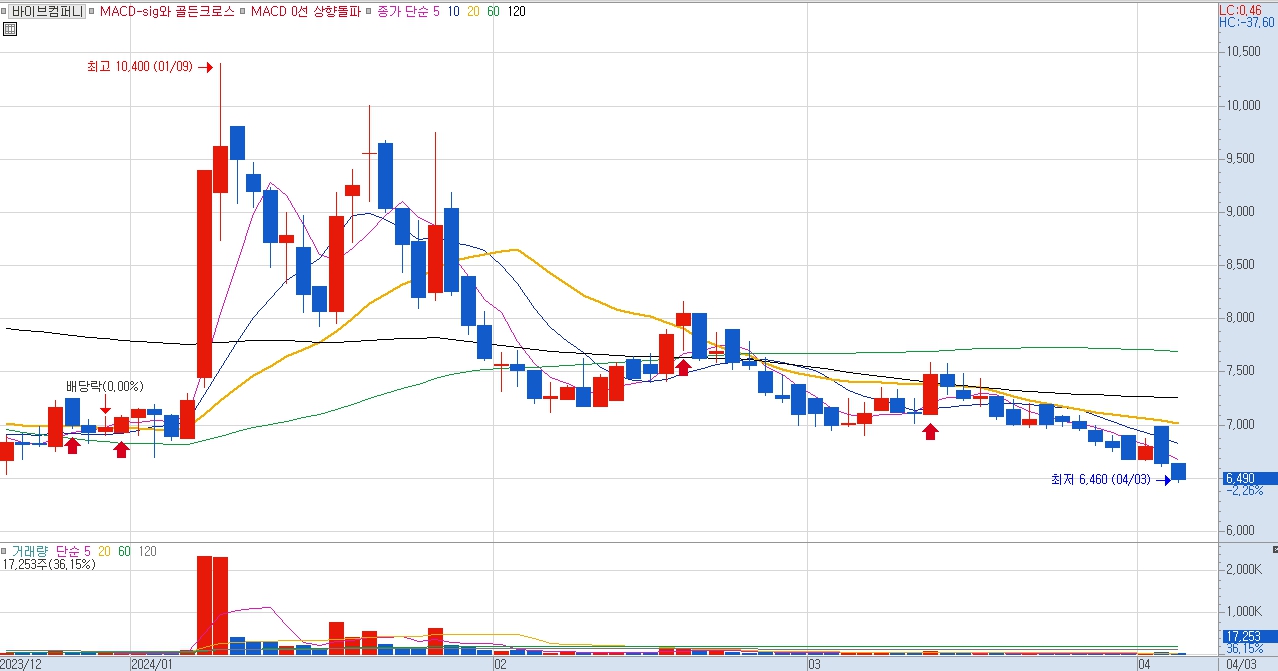Image resolution: width=1278 pixels, height=671 pixels.
Task: Toggle the 거래량 volume indicator label
Action: (30, 551)
